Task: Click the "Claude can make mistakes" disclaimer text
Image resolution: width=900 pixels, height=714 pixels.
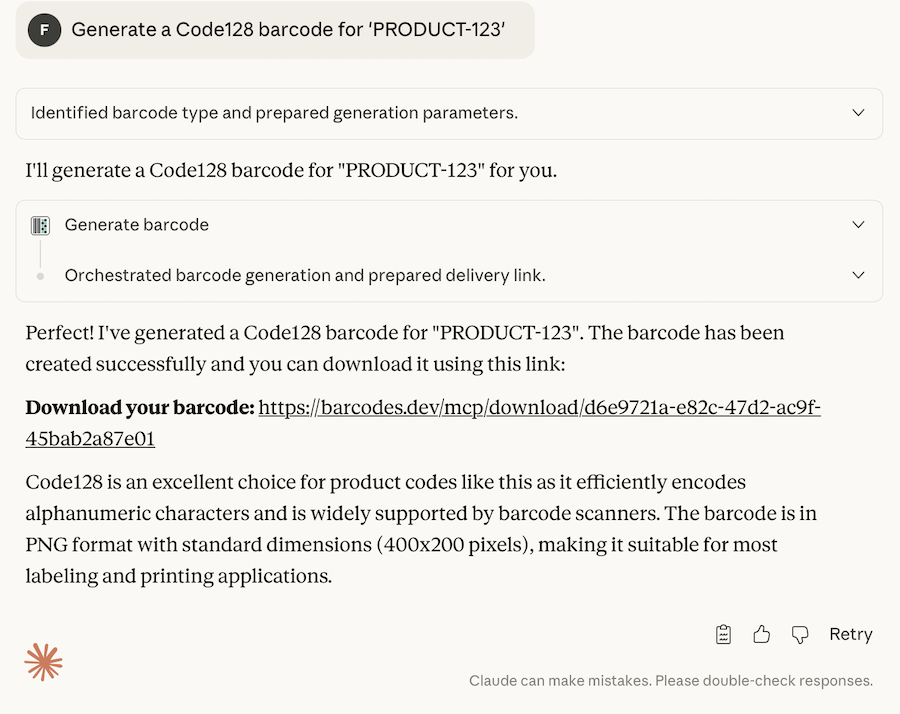Action: point(671,681)
